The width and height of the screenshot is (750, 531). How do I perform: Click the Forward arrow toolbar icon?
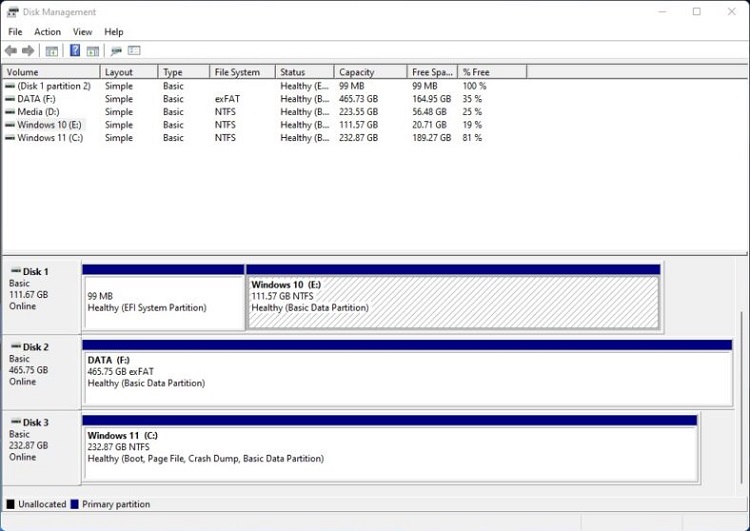pos(28,51)
